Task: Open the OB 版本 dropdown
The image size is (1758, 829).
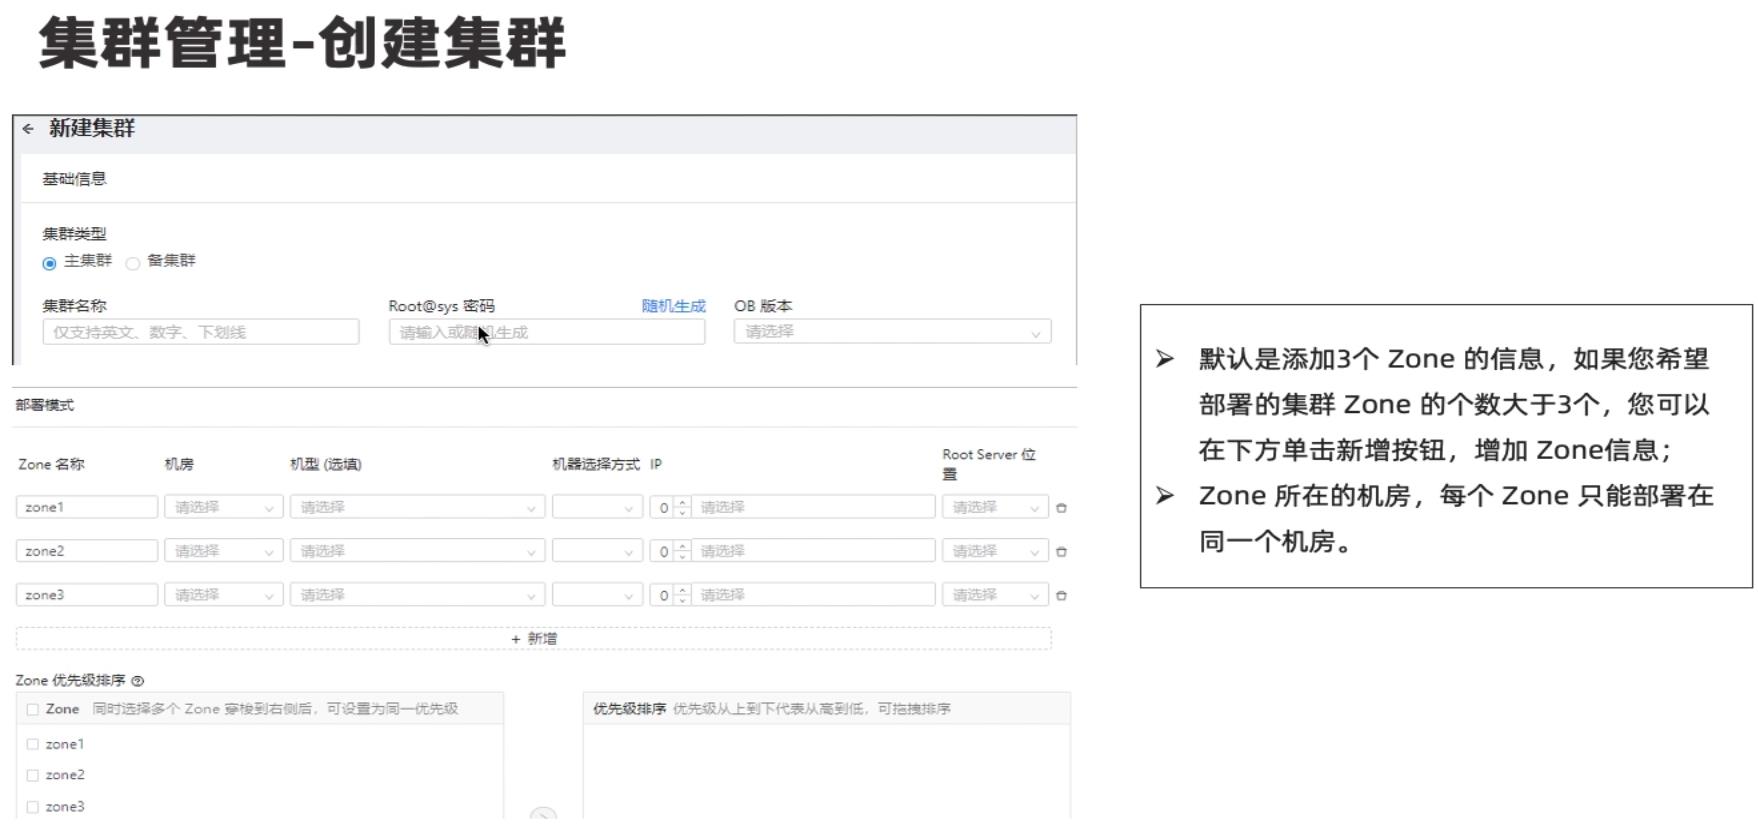Action: [x=891, y=332]
